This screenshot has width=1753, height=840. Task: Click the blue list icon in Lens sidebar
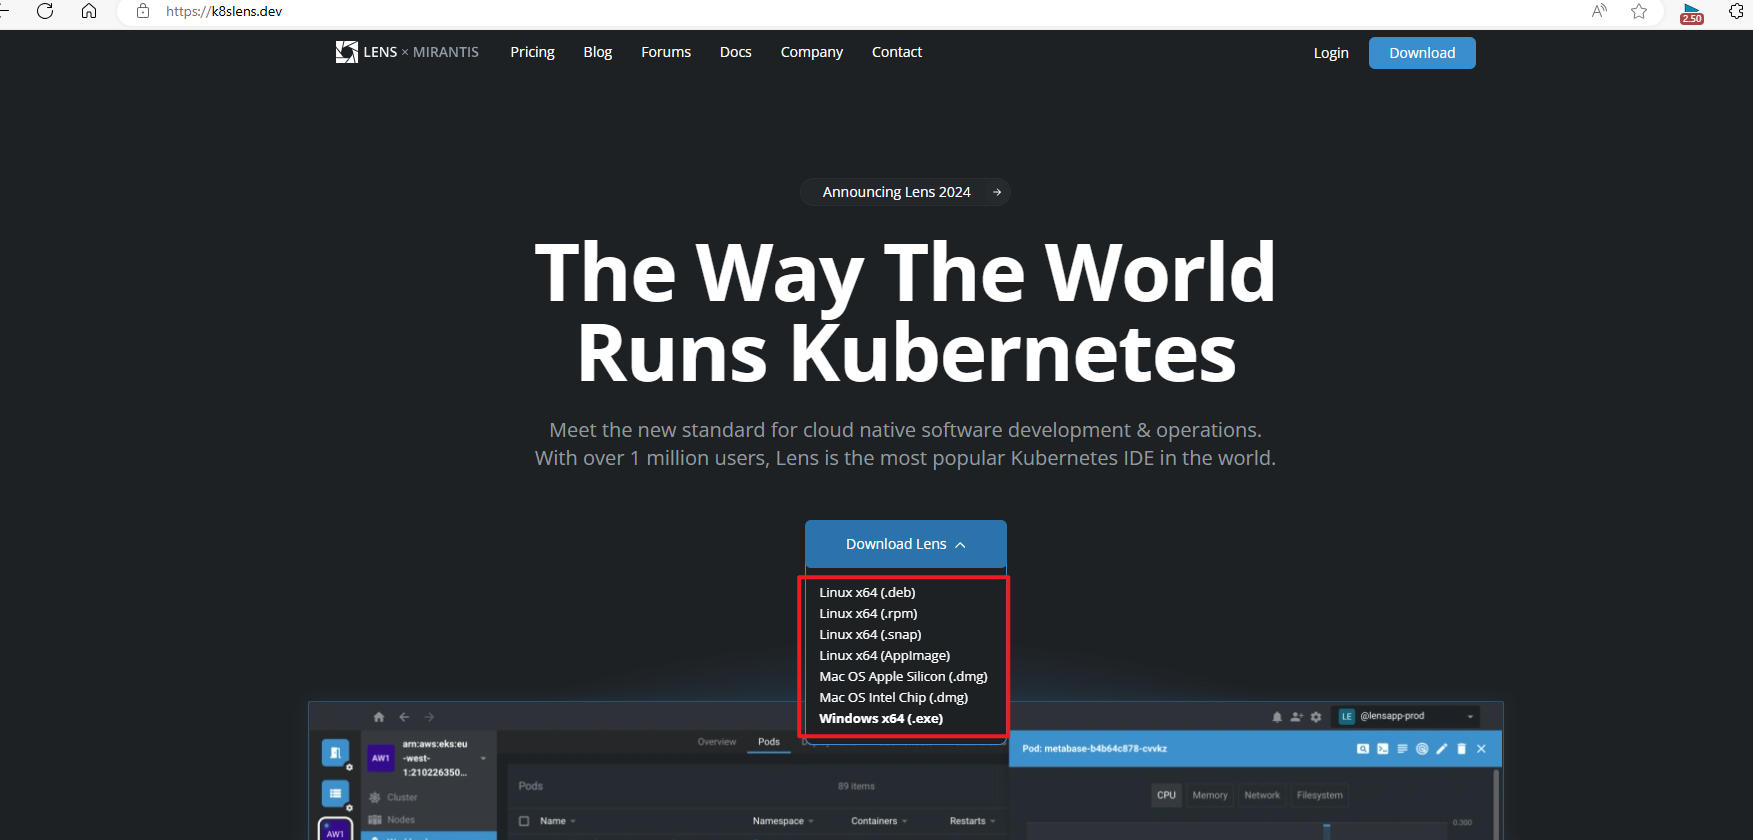pos(335,793)
